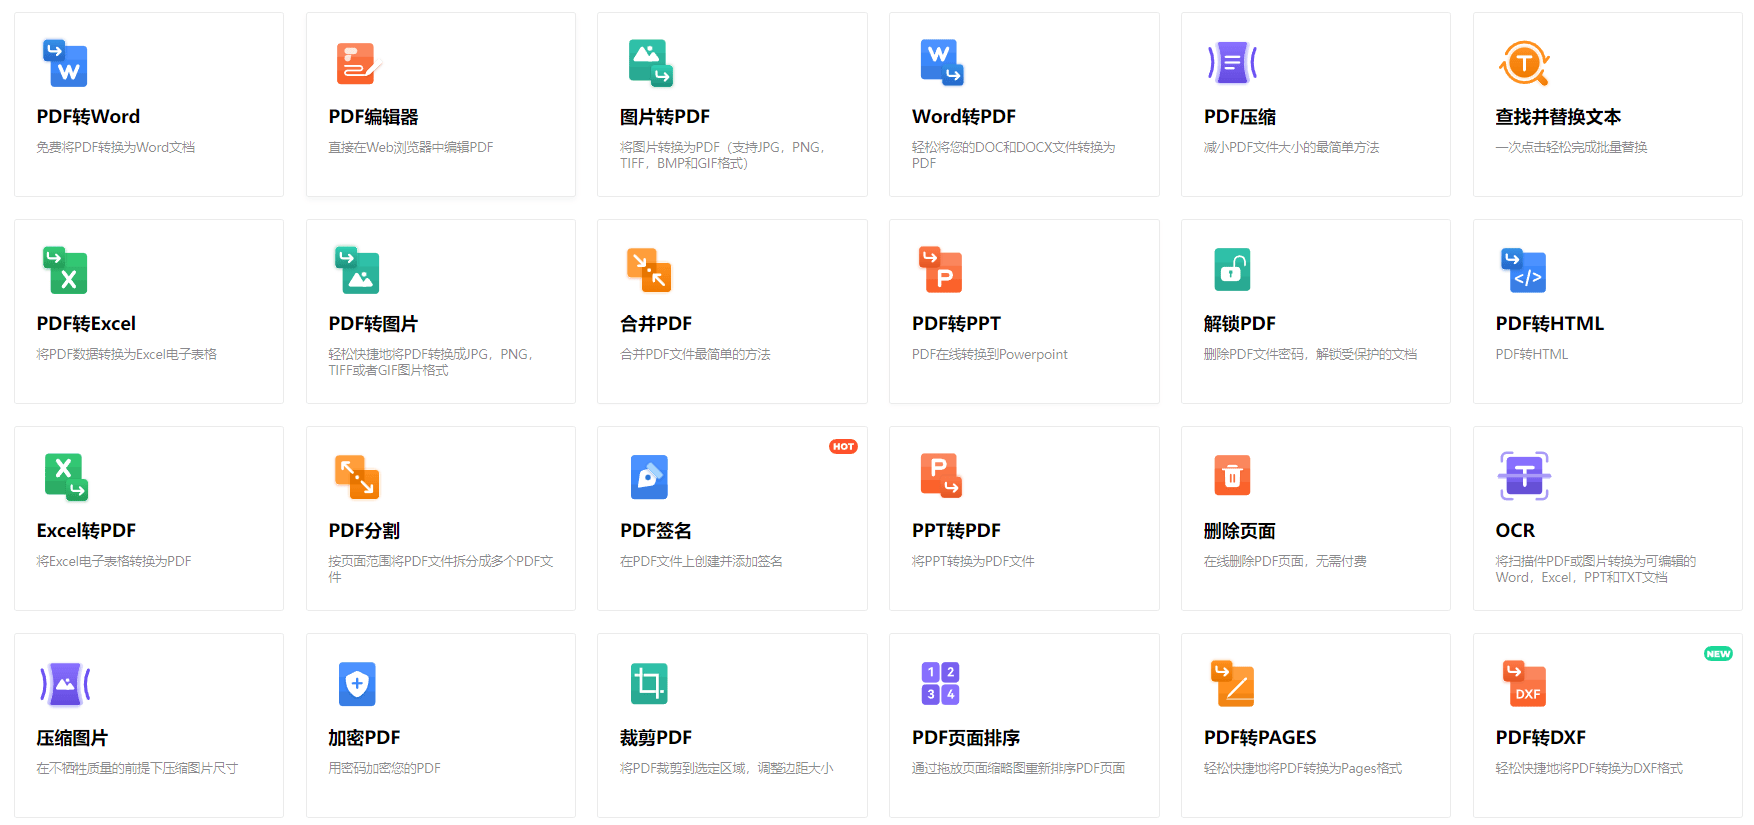Select the 图片转PDF icon
1754x825 pixels.
[x=649, y=64]
